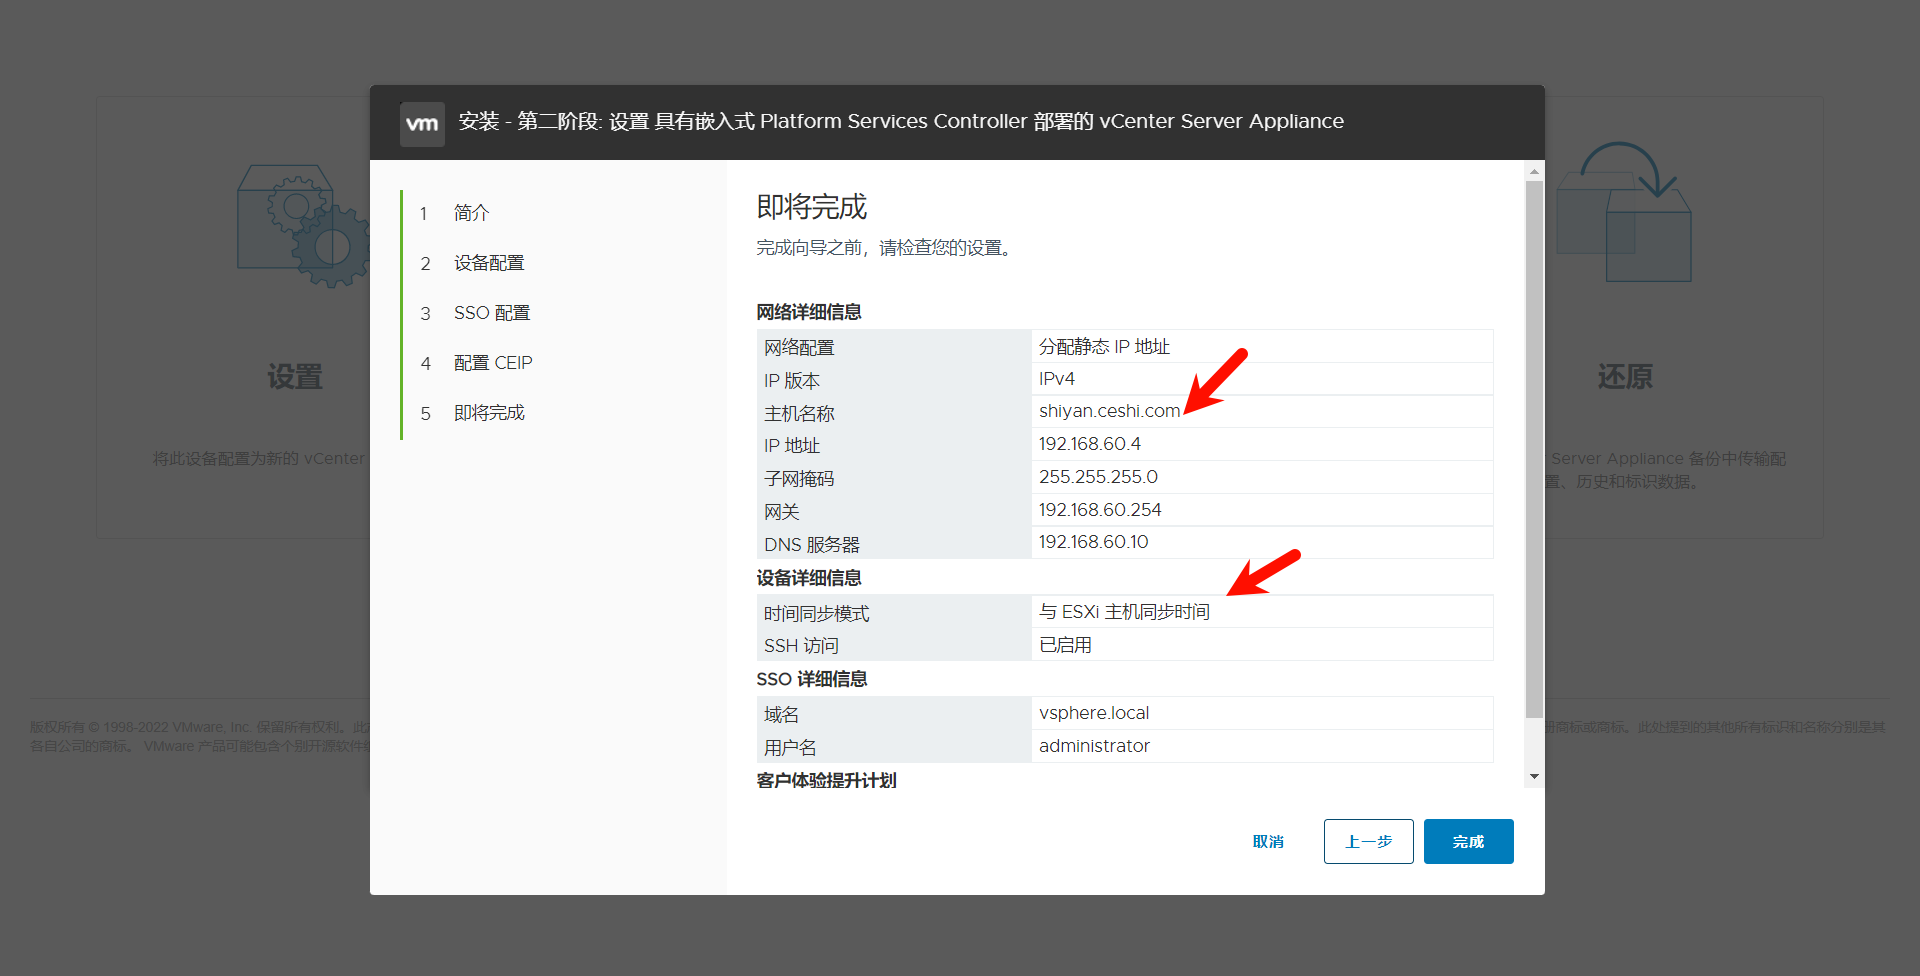This screenshot has height=976, width=1920.
Task: Click the 分配静态 IP 地址 value
Action: click(x=1104, y=346)
